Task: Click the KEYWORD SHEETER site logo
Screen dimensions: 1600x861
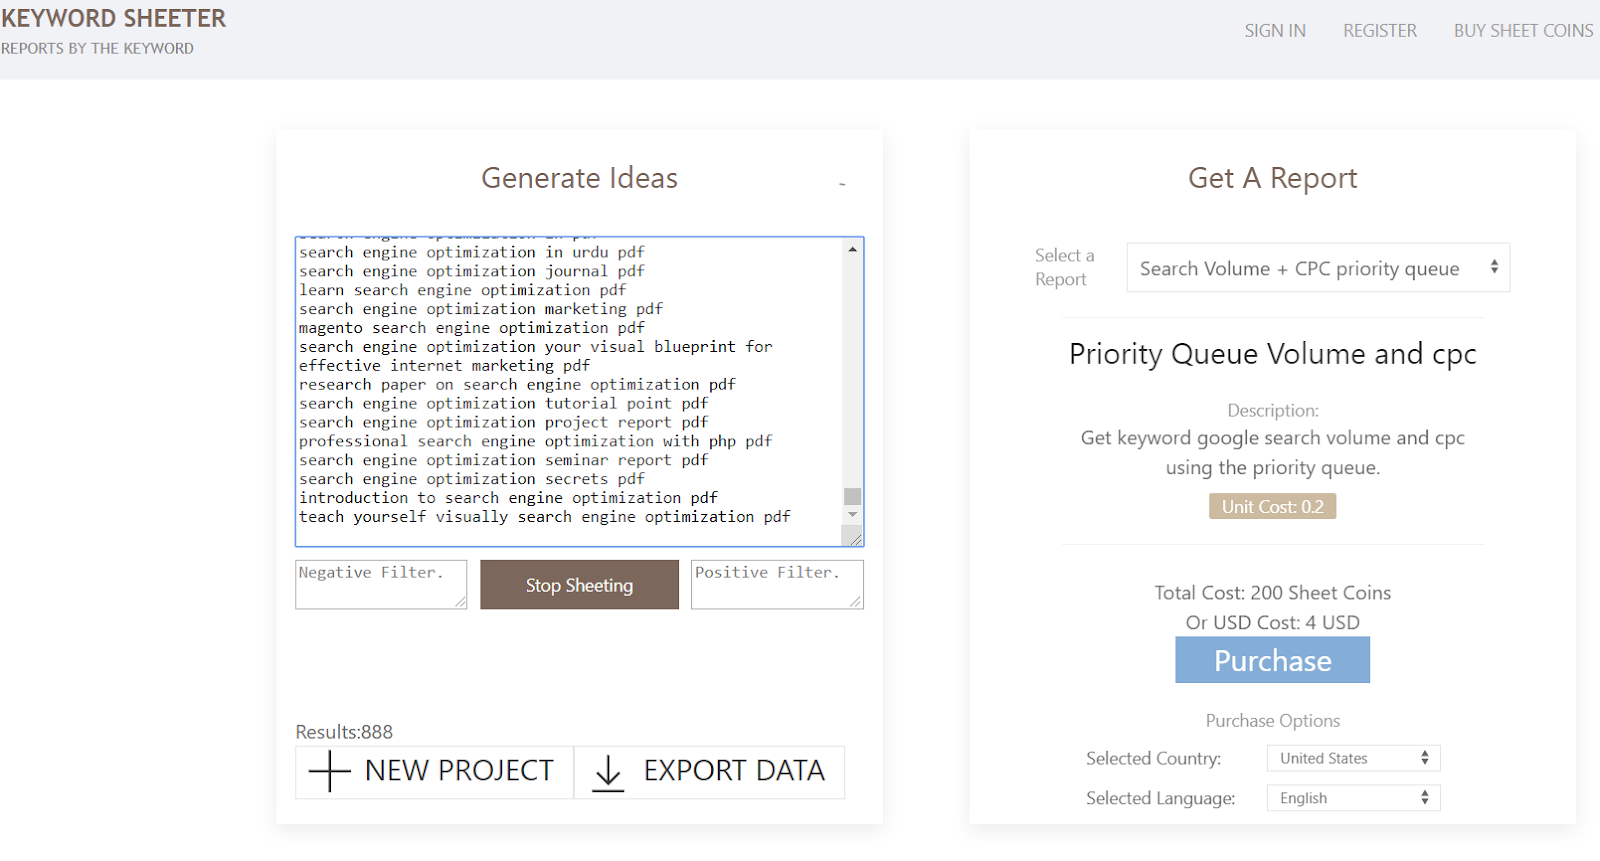Action: [x=113, y=19]
